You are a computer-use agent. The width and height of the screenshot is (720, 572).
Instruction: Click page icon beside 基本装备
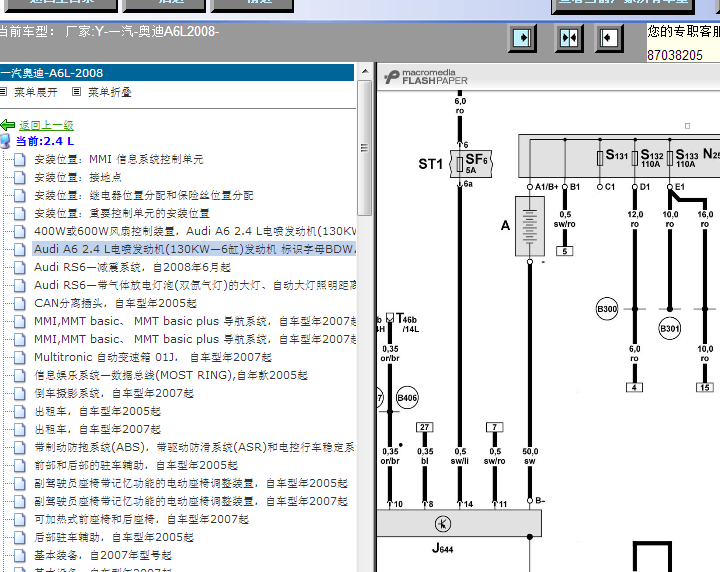[x=19, y=555]
